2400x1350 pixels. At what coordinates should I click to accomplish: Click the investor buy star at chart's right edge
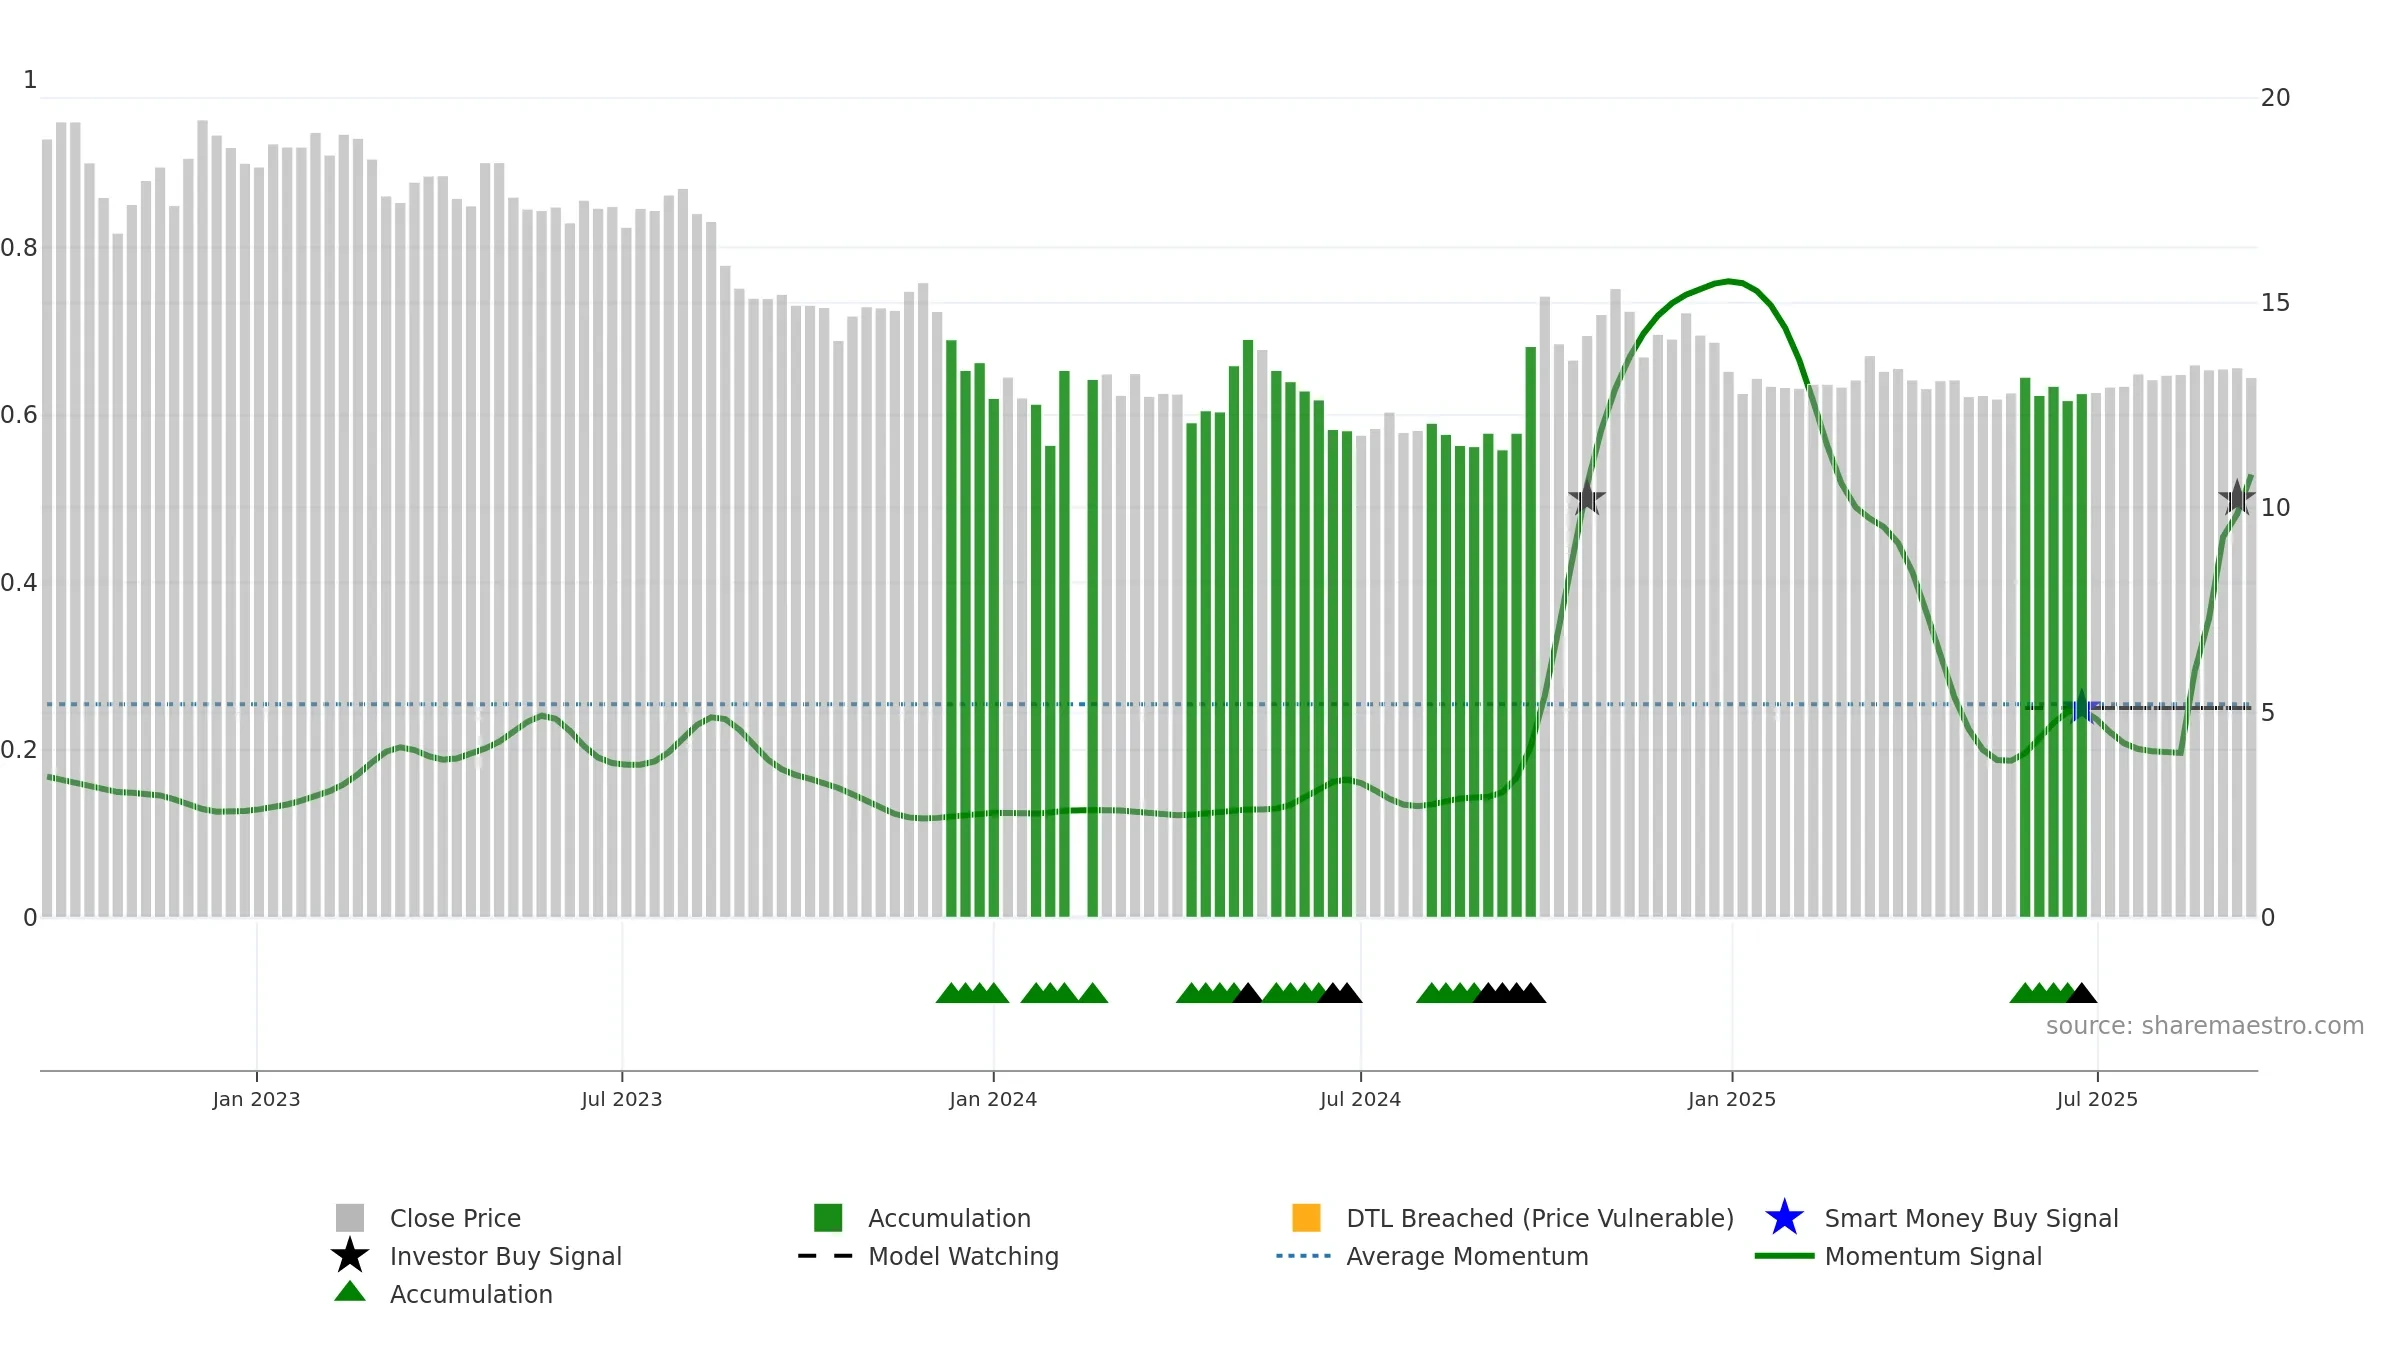pos(2237,497)
